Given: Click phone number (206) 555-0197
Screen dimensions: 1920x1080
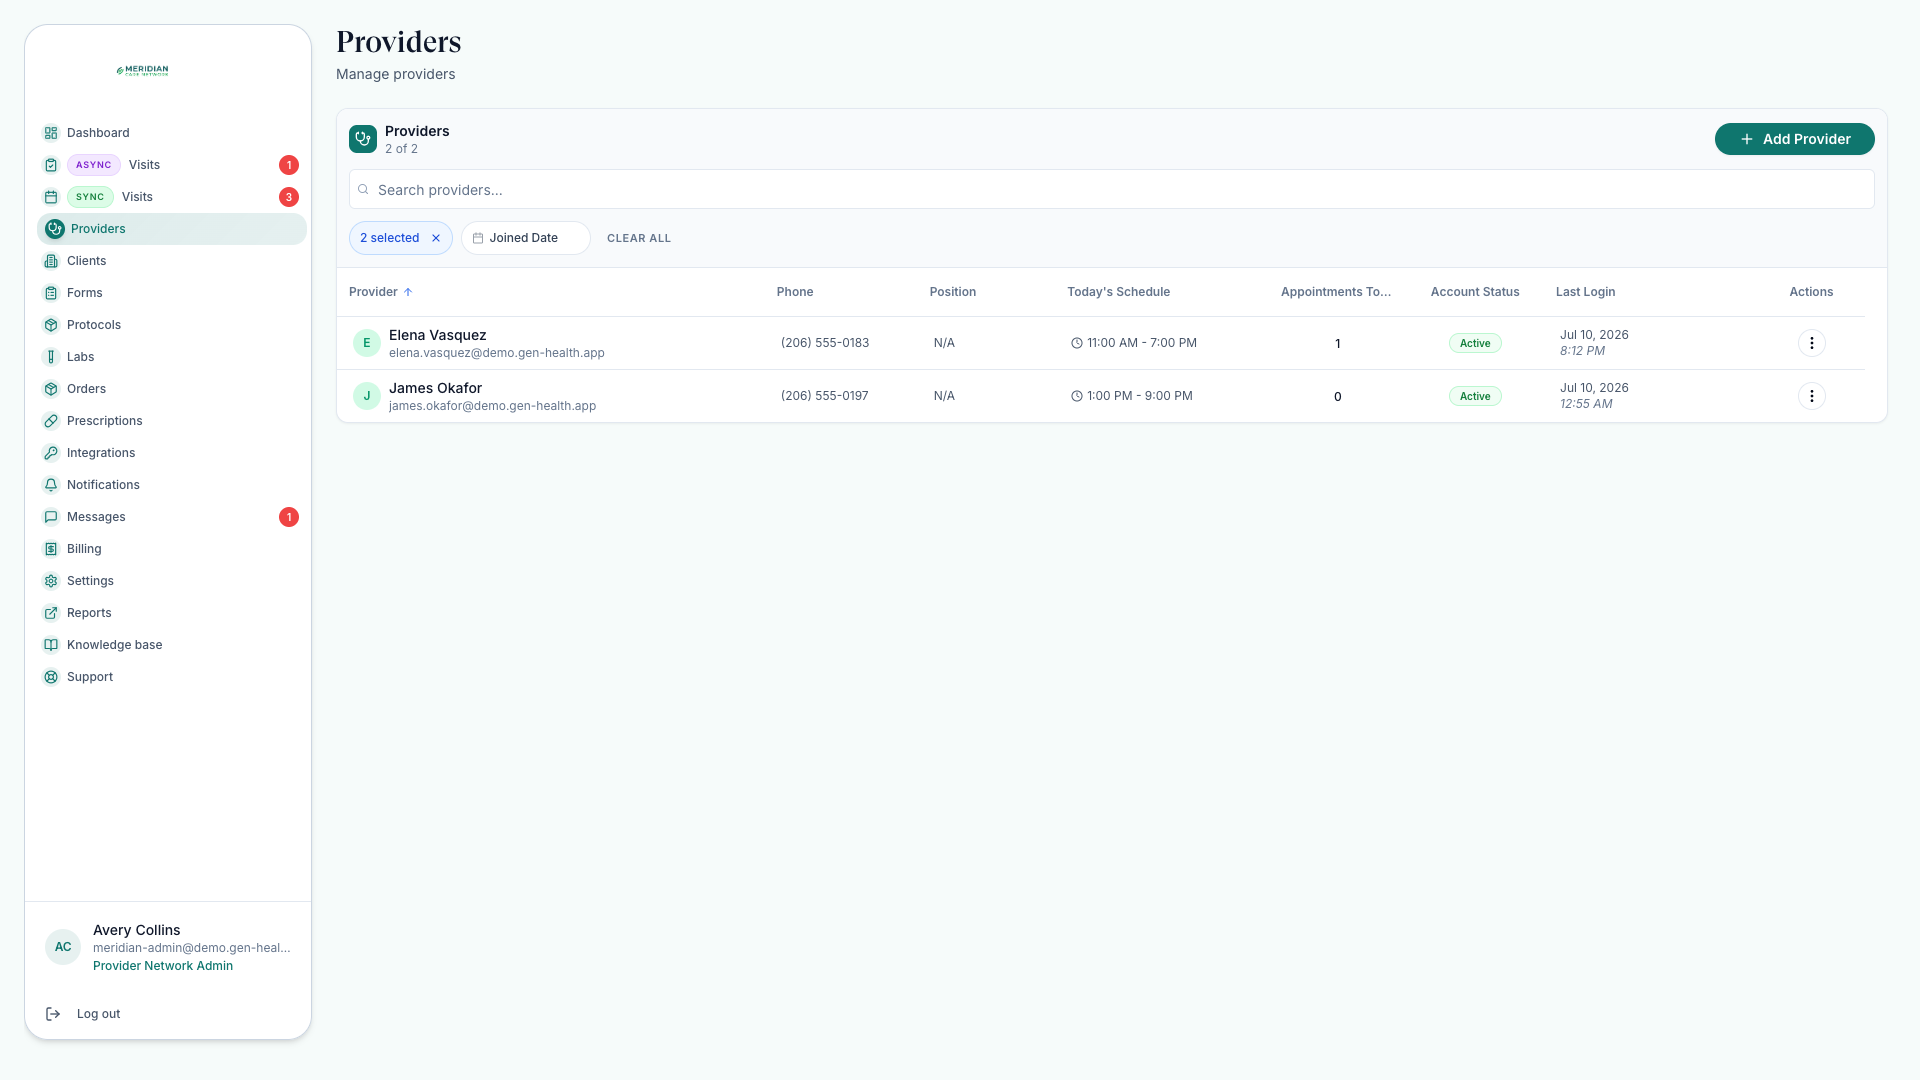Looking at the screenshot, I should click(x=825, y=396).
